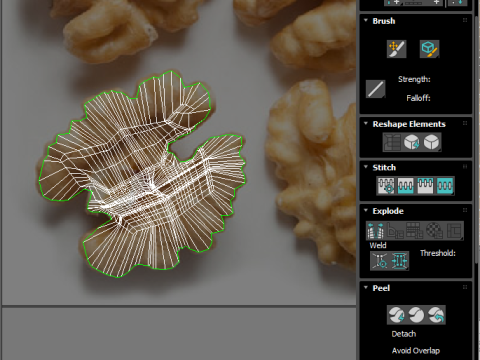Click Stitch to Target icon
Image resolution: width=480 pixels, height=360 pixels.
click(386, 186)
